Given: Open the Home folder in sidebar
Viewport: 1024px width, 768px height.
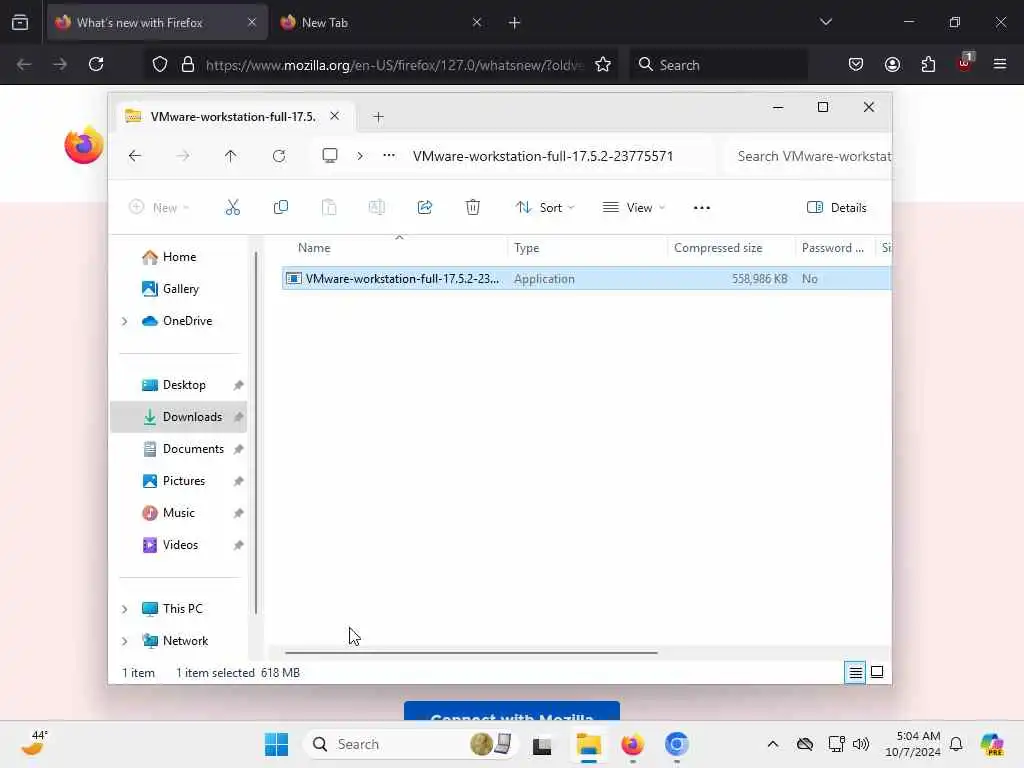Looking at the screenshot, I should (x=179, y=257).
